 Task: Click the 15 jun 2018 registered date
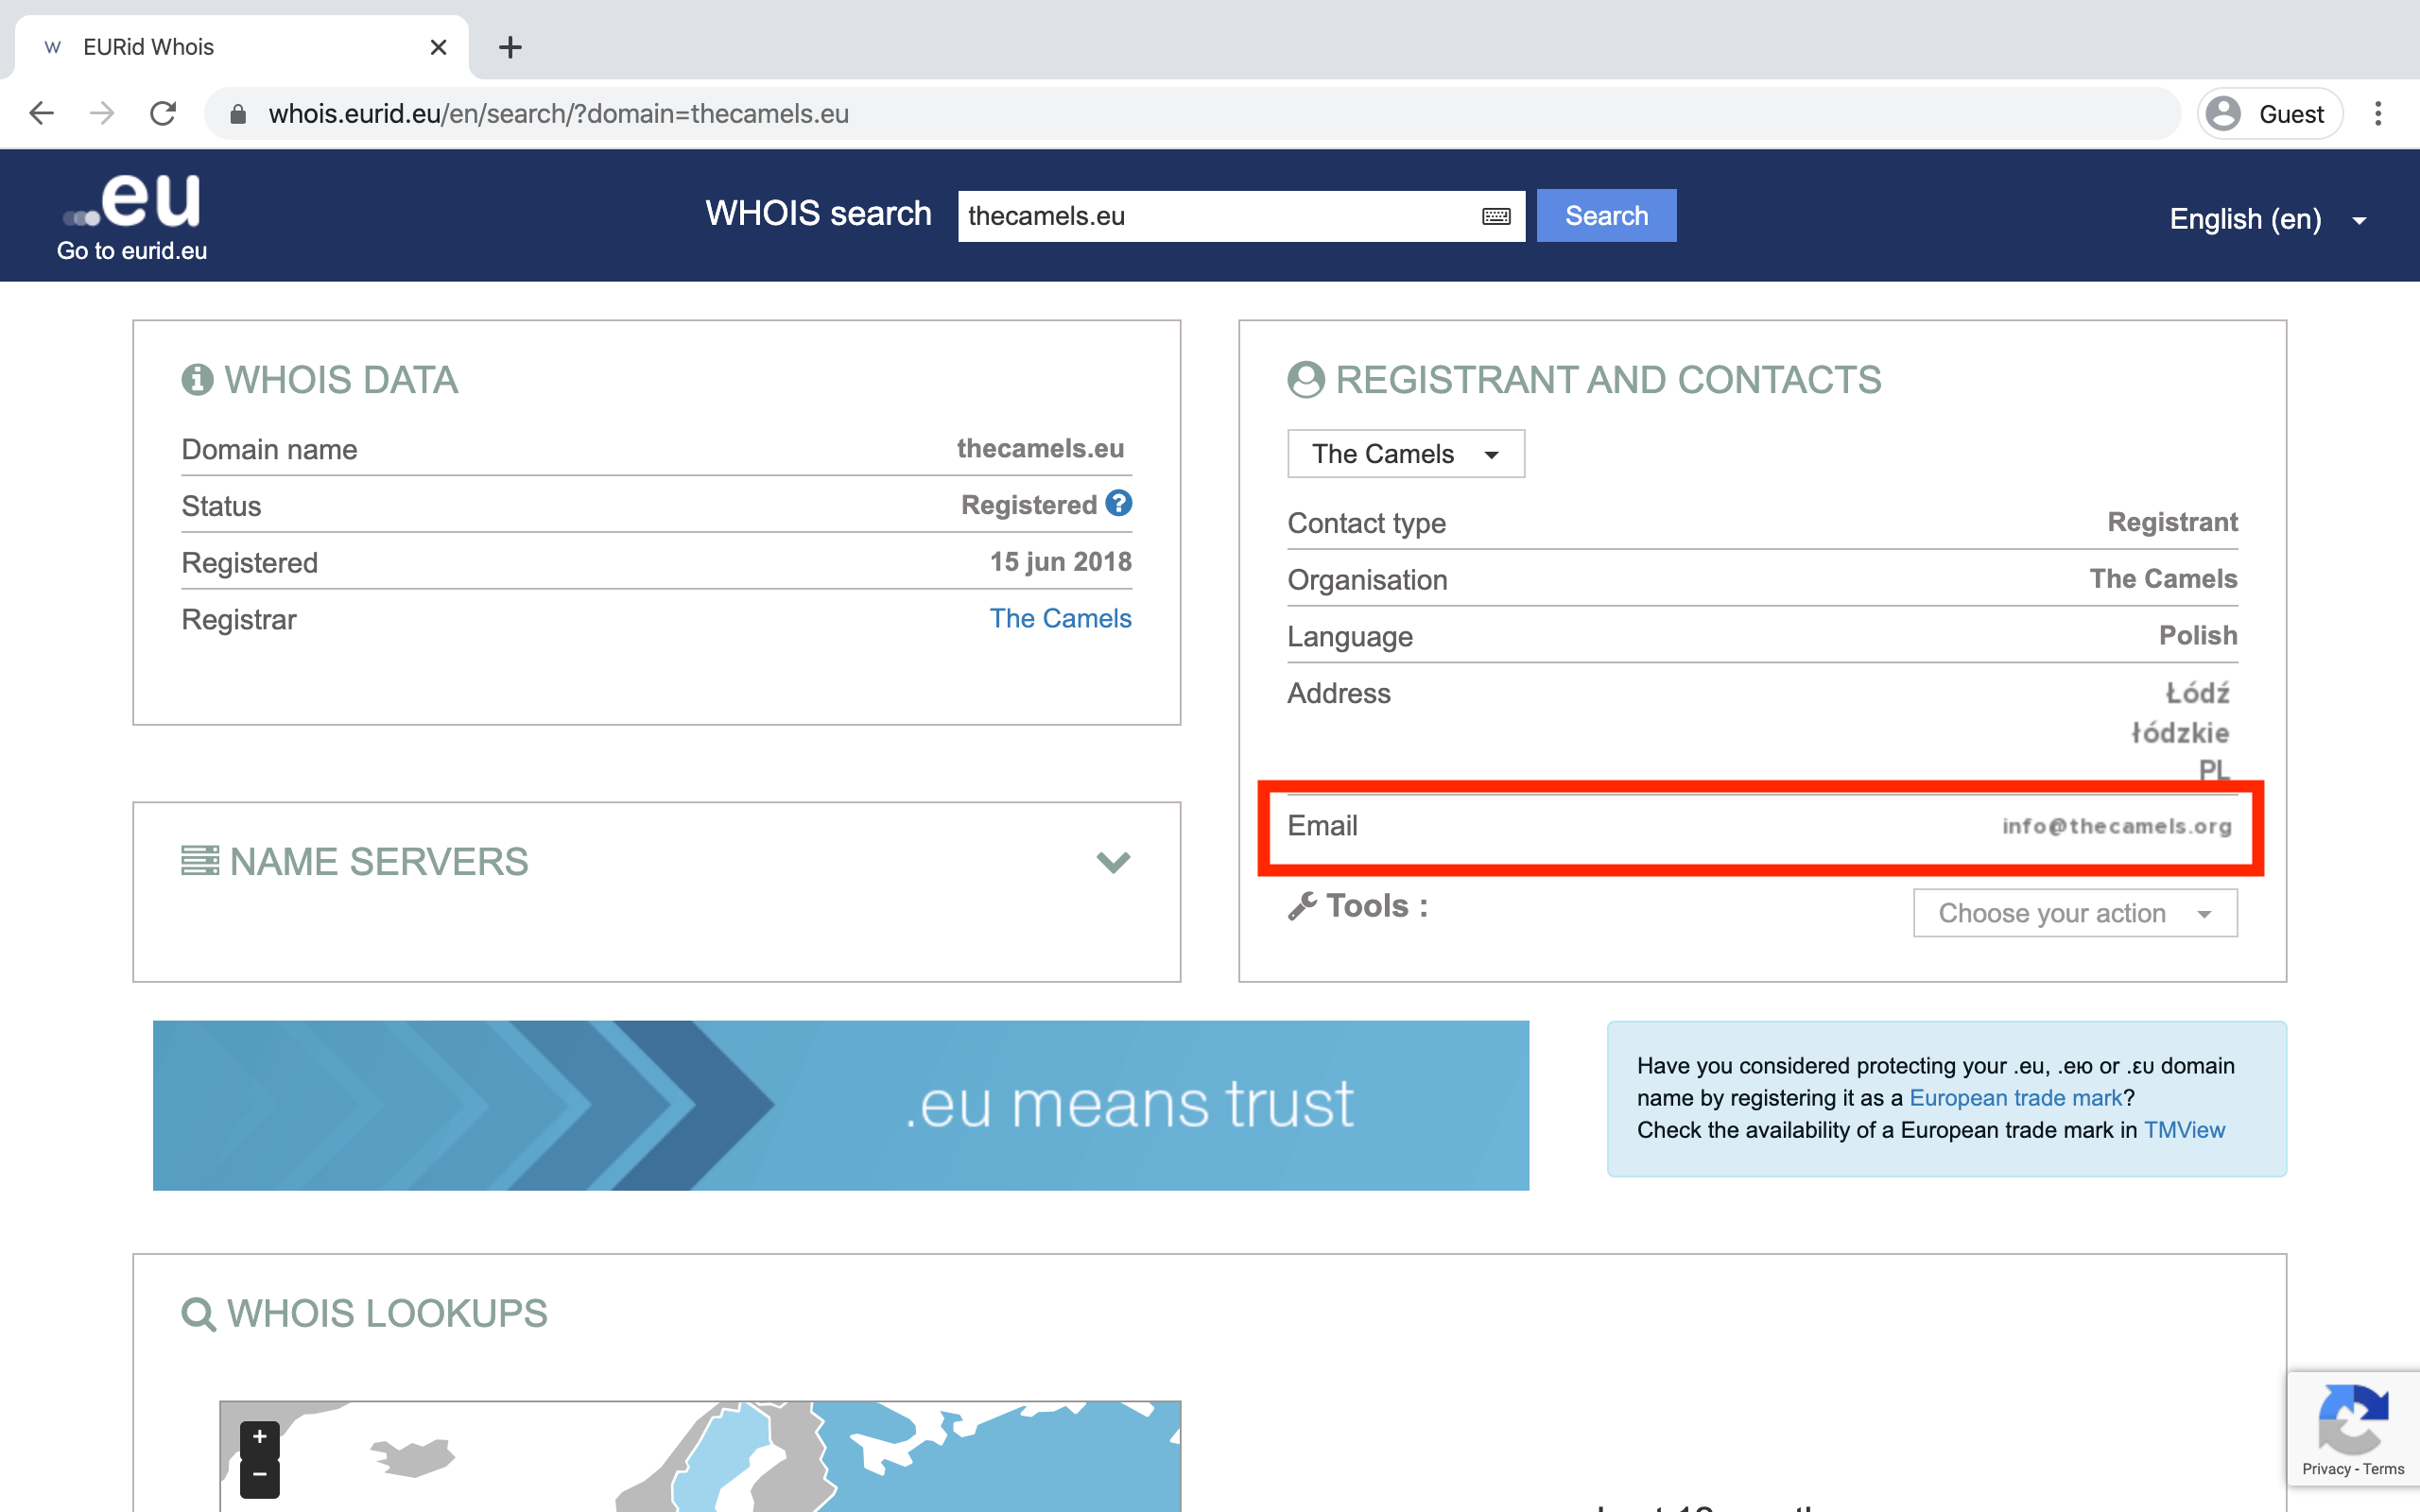click(x=1060, y=562)
